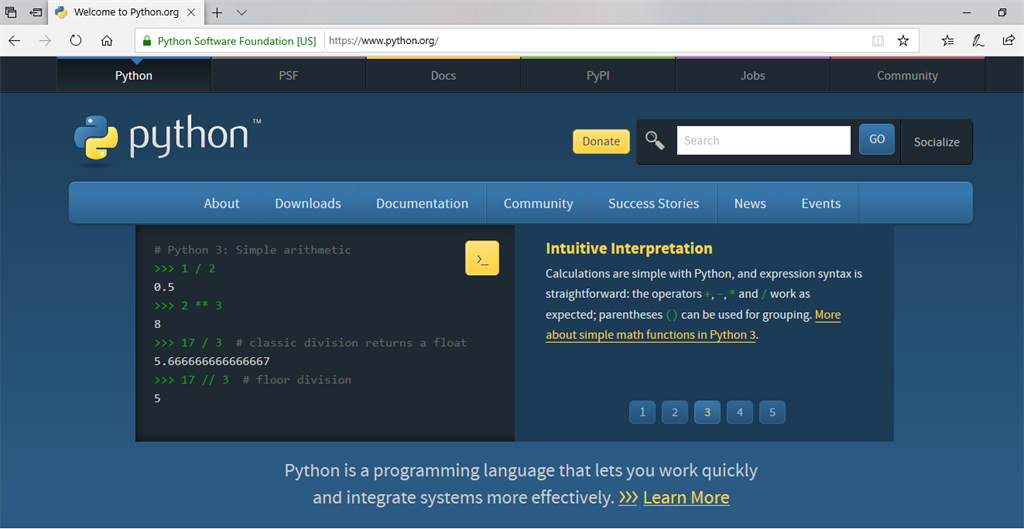Click the code line '>>> 1 / 2'
This screenshot has height=529, width=1024.
pyautogui.click(x=185, y=268)
